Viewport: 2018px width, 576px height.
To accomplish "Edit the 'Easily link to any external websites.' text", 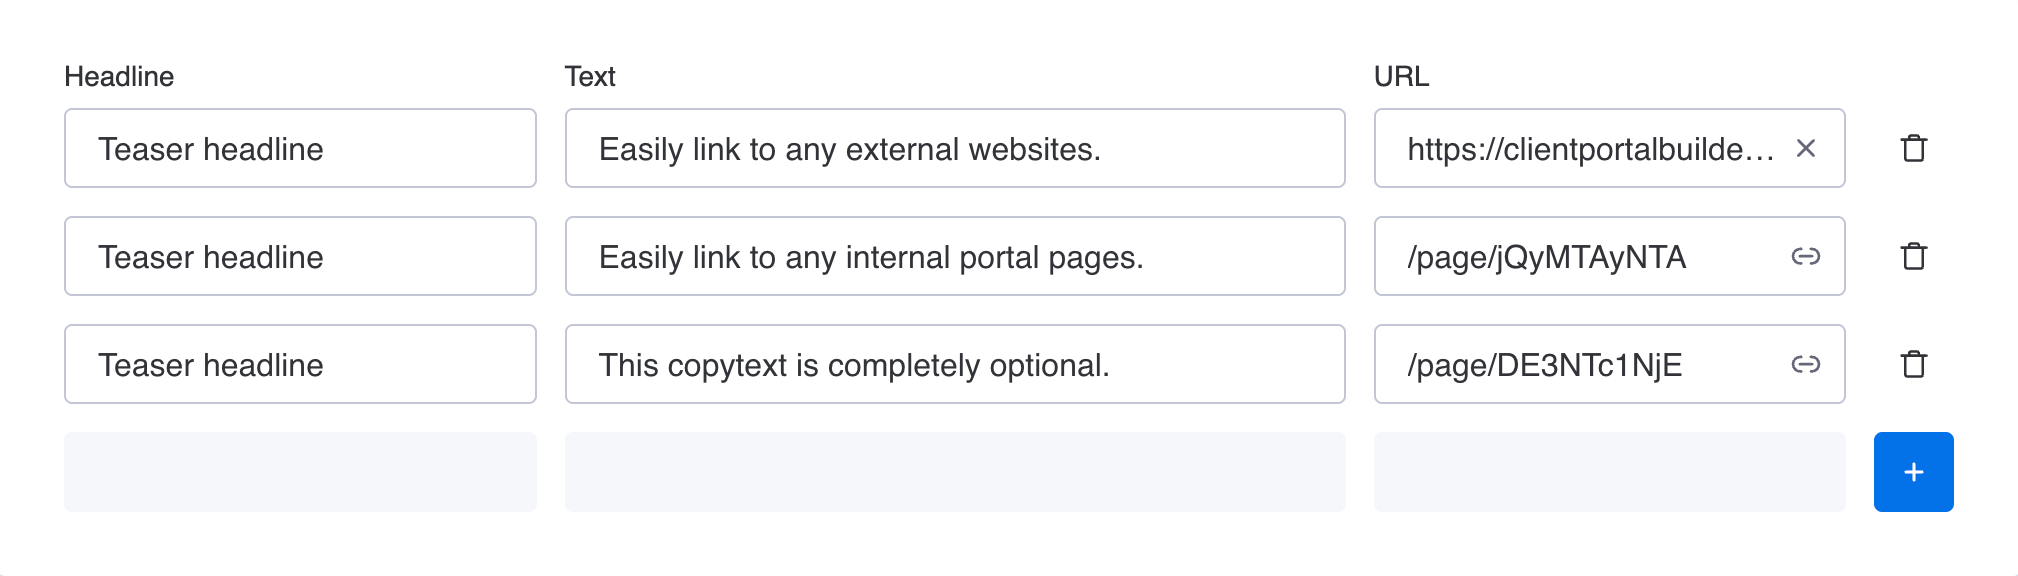I will [954, 148].
